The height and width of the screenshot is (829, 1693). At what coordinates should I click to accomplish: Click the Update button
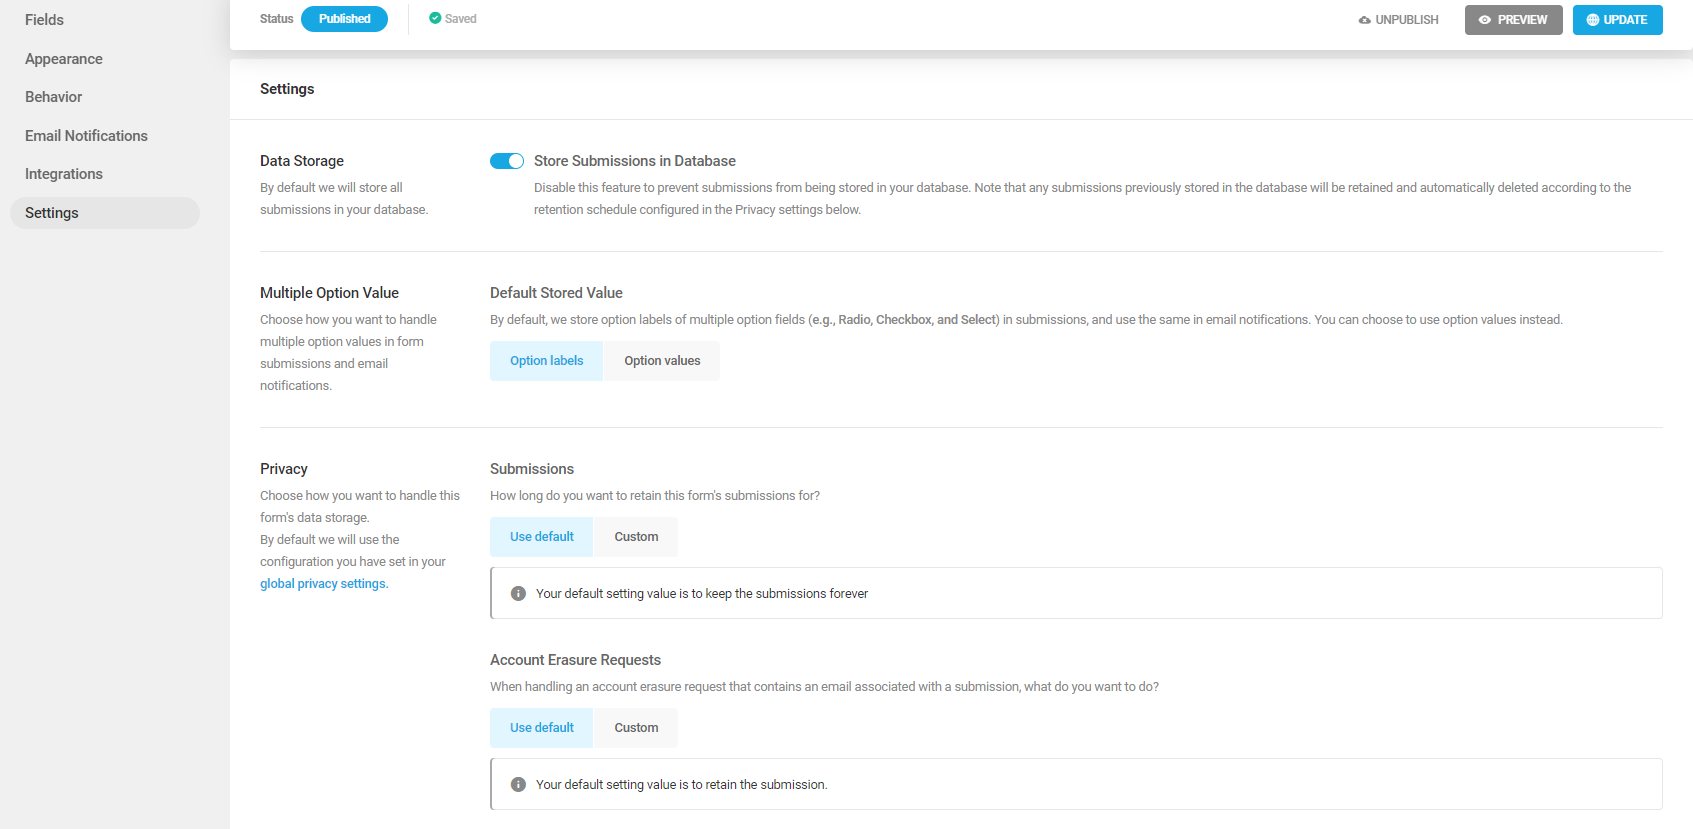pyautogui.click(x=1617, y=20)
